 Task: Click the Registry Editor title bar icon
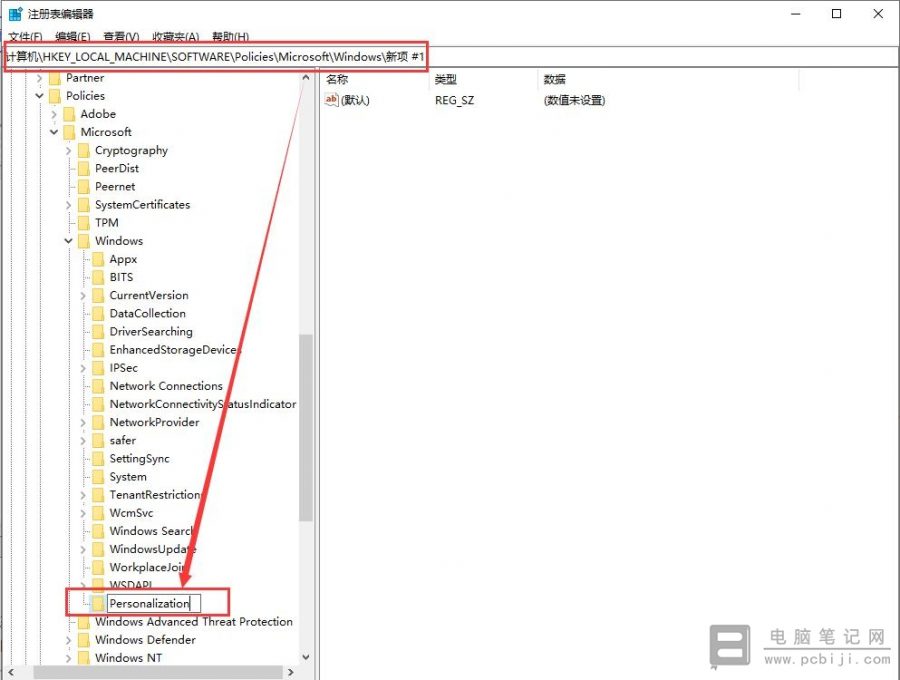(x=15, y=14)
